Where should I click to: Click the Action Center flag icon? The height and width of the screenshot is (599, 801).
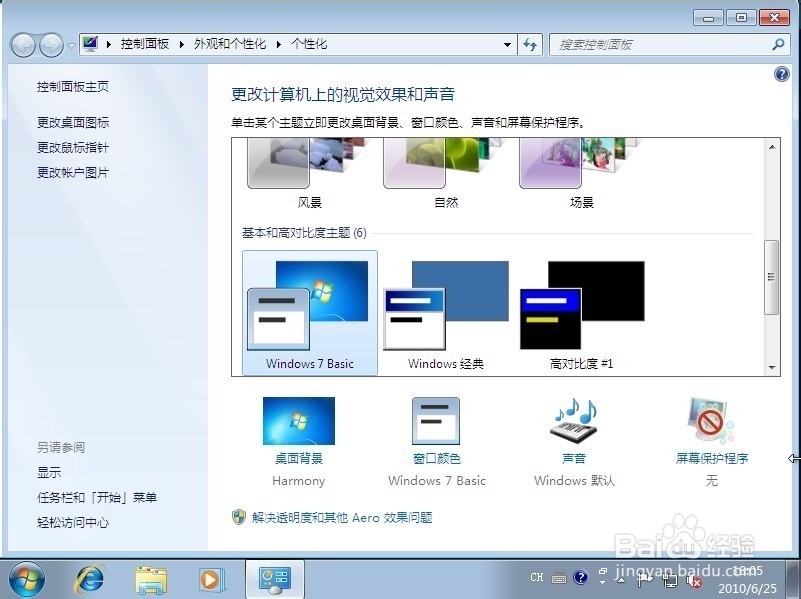(x=645, y=579)
